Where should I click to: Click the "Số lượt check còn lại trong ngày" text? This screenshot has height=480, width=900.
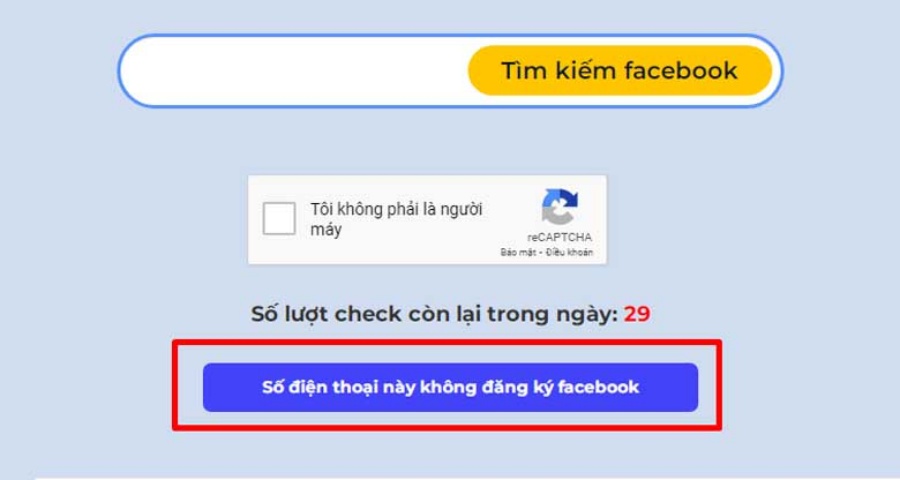click(435, 314)
